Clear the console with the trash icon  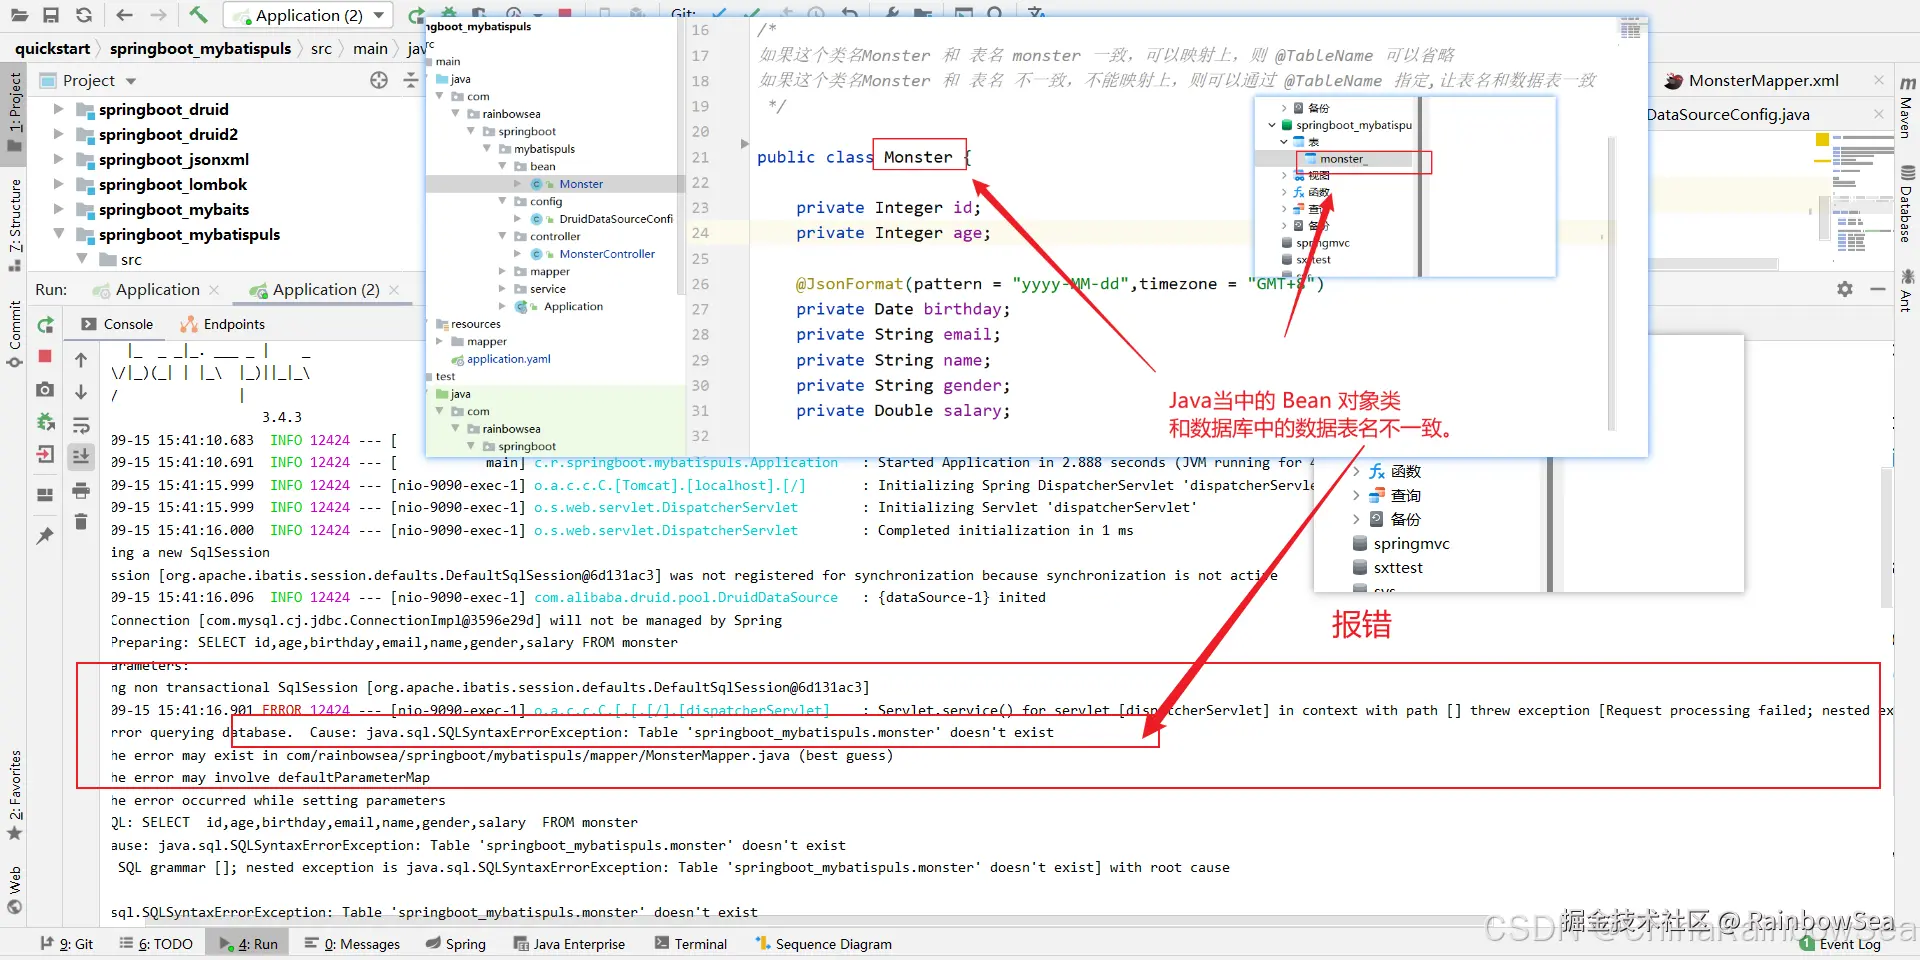(x=81, y=521)
